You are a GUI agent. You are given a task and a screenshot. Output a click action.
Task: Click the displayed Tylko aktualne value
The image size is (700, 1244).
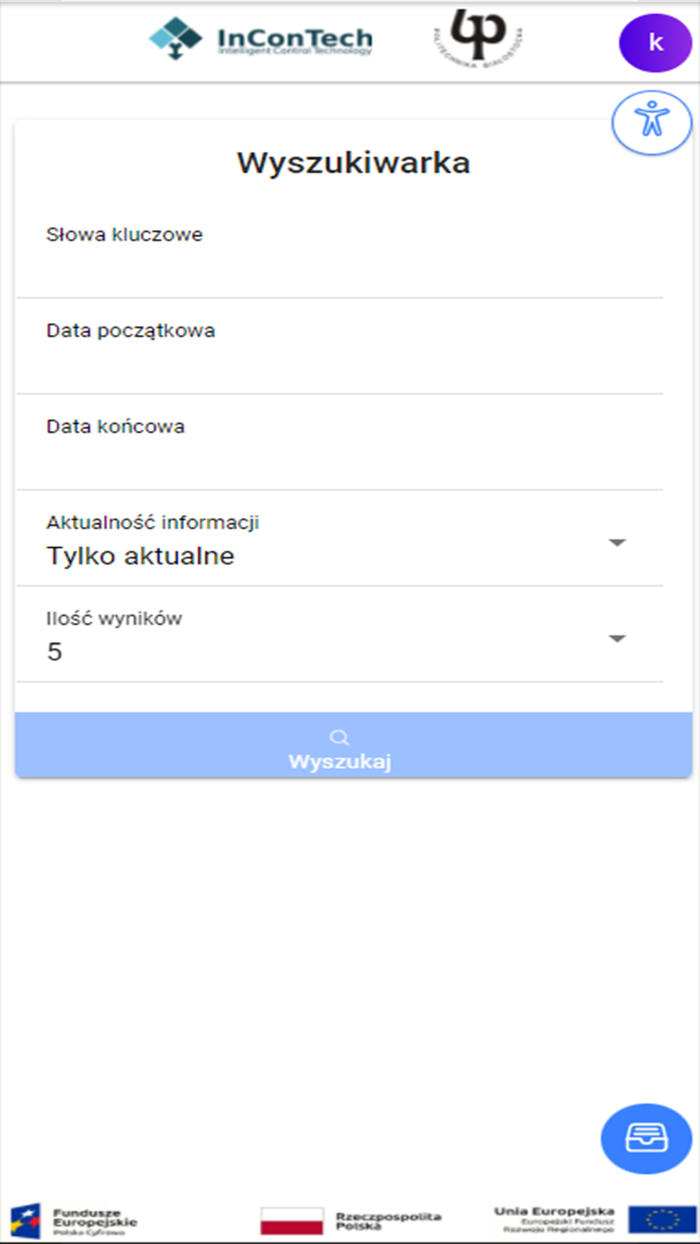(x=140, y=556)
